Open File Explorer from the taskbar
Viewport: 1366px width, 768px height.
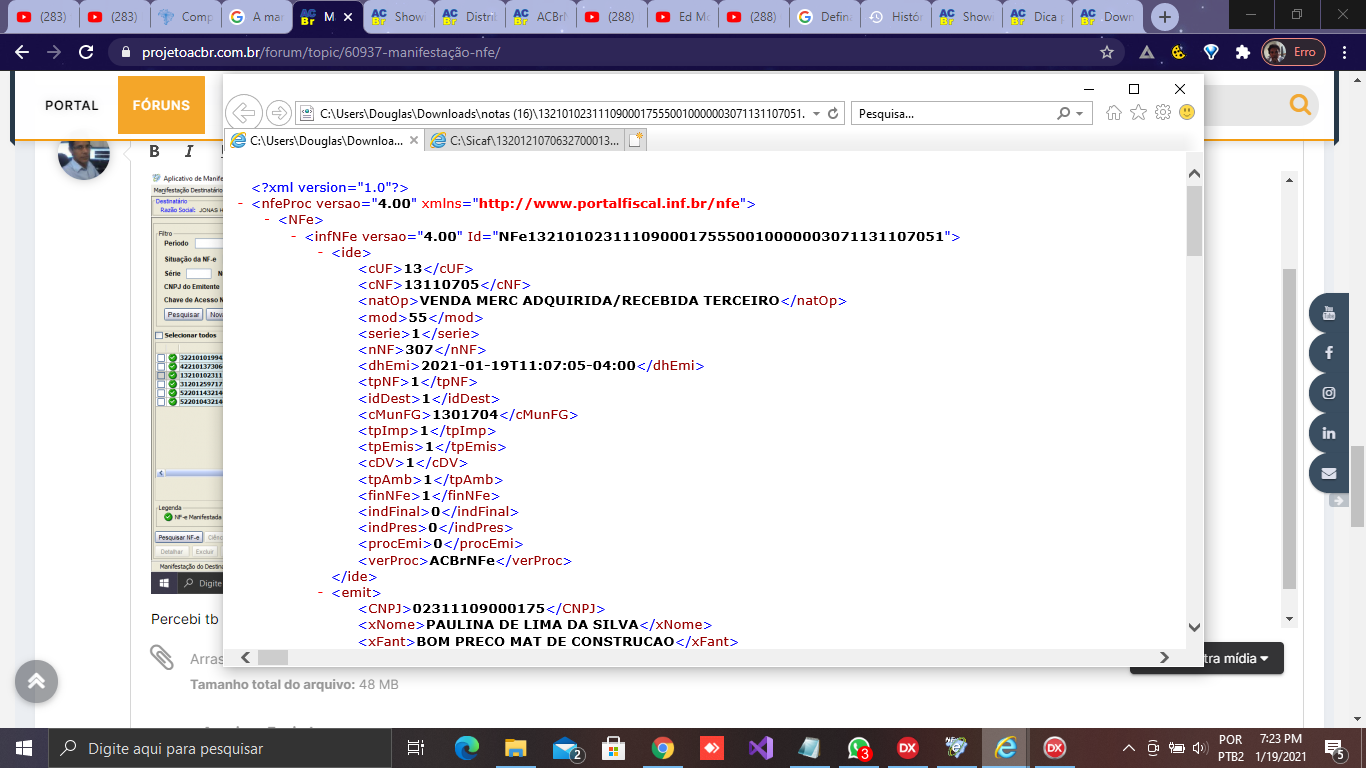pyautogui.click(x=515, y=748)
